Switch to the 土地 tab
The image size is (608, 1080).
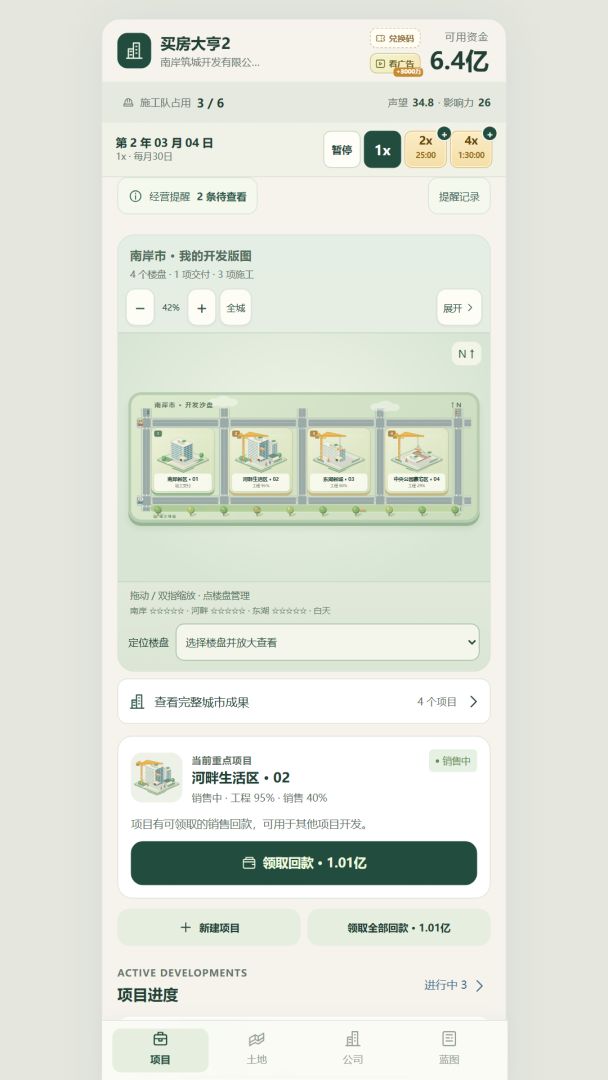(x=256, y=1050)
